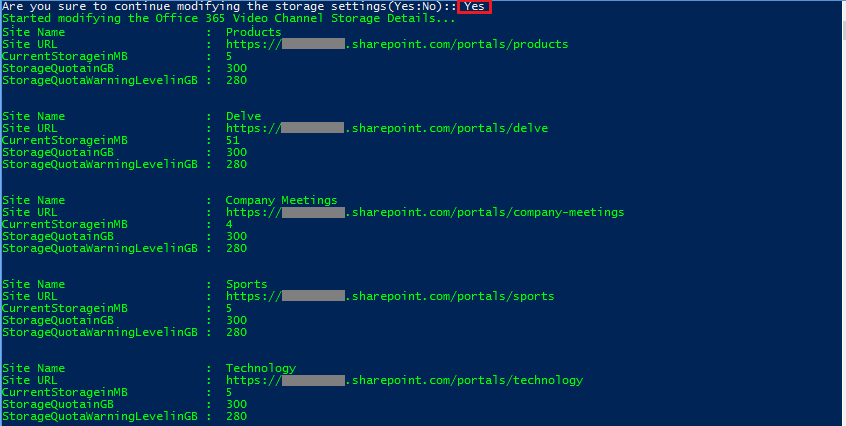Select the Sports site name value
Viewport: 846px width, 426px height.
[x=246, y=284]
